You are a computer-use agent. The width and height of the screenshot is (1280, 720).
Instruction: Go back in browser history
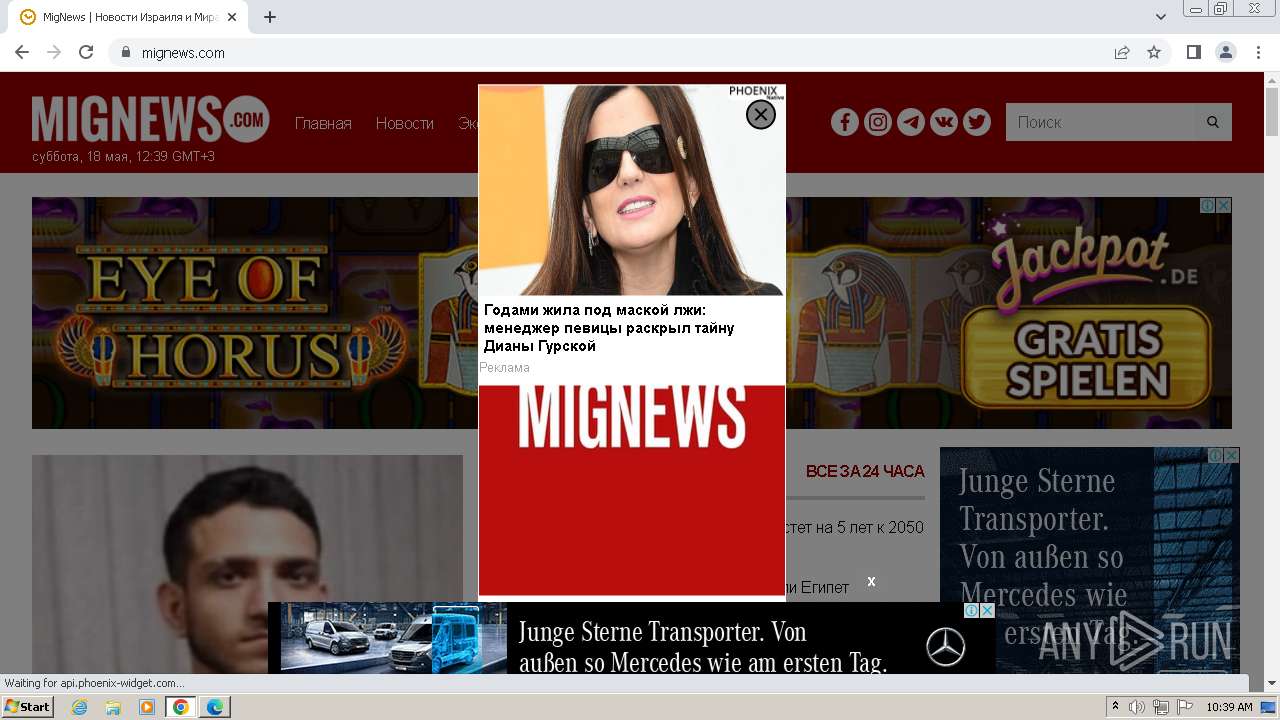click(22, 52)
